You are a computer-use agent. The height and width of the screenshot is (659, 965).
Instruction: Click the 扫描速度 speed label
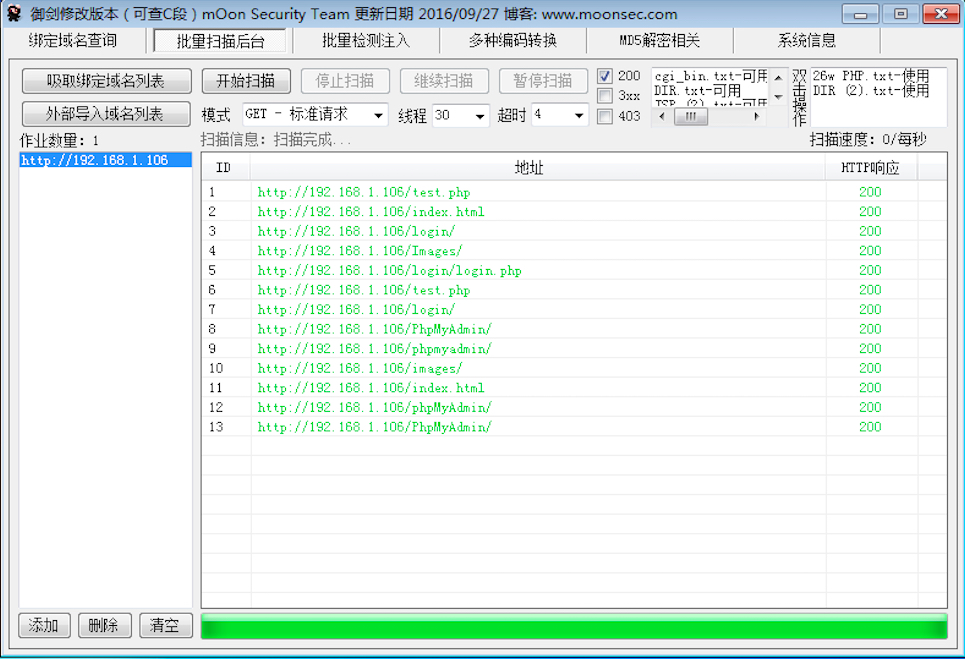click(868, 140)
